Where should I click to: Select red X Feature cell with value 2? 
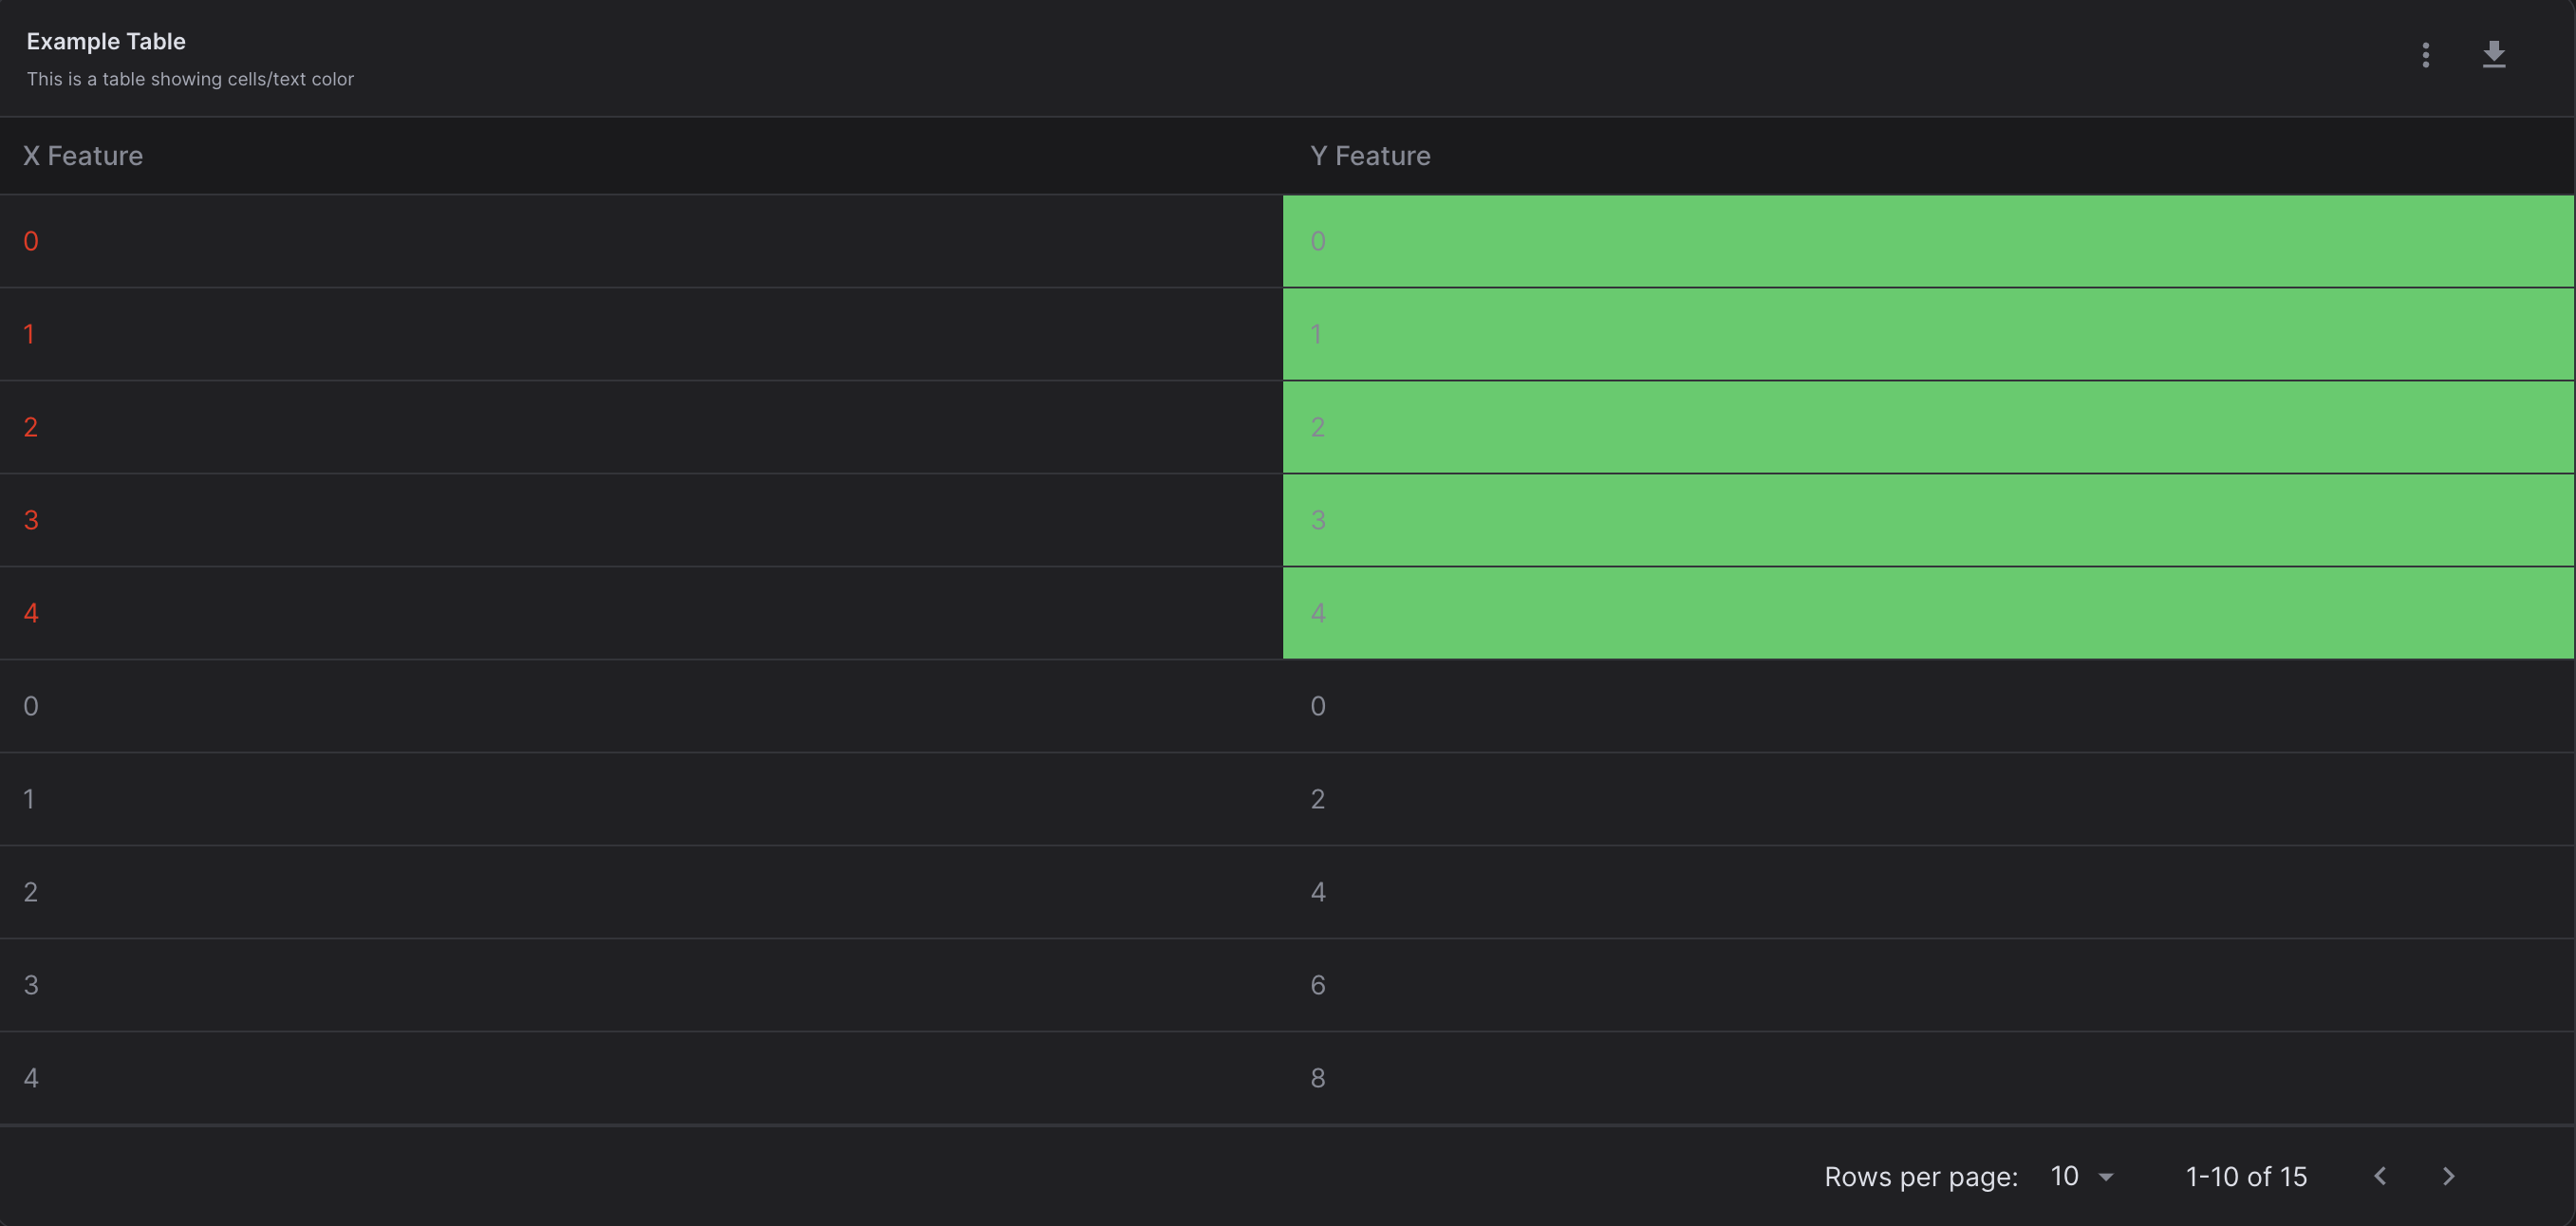tap(641, 427)
